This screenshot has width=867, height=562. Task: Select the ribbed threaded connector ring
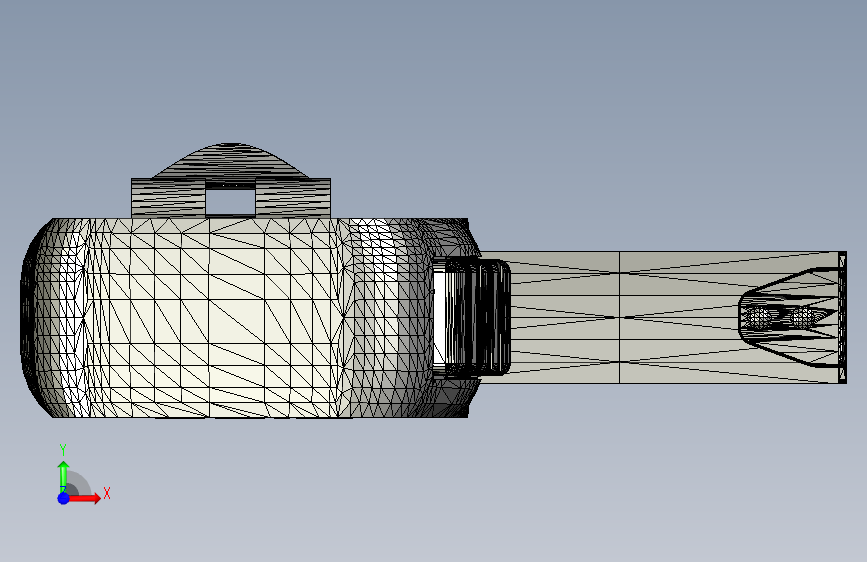tap(480, 318)
